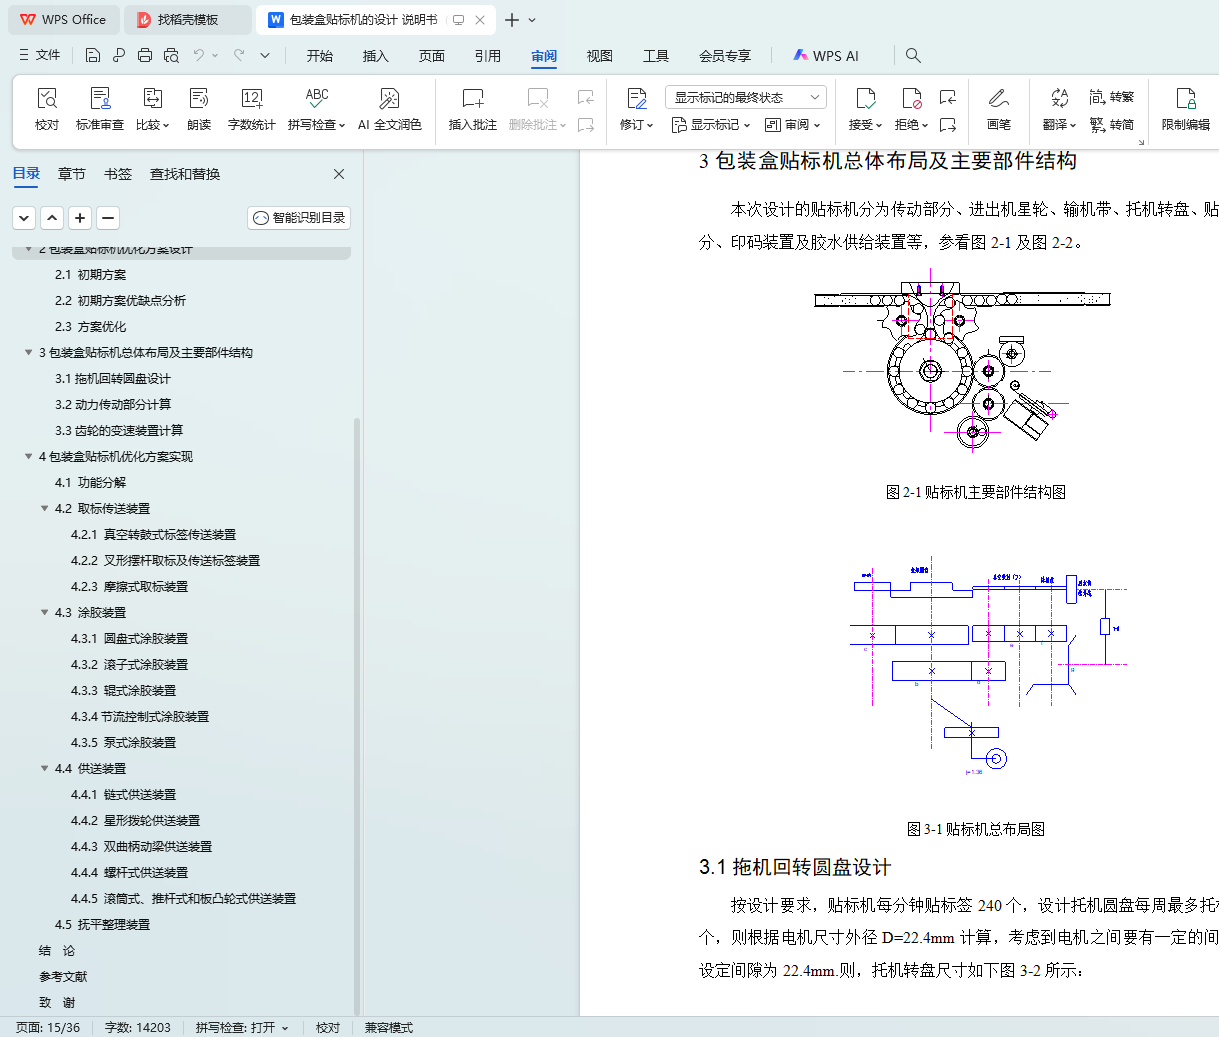Click 页面: 15/36 page indicator
This screenshot has width=1219, height=1037.
[x=48, y=1027]
